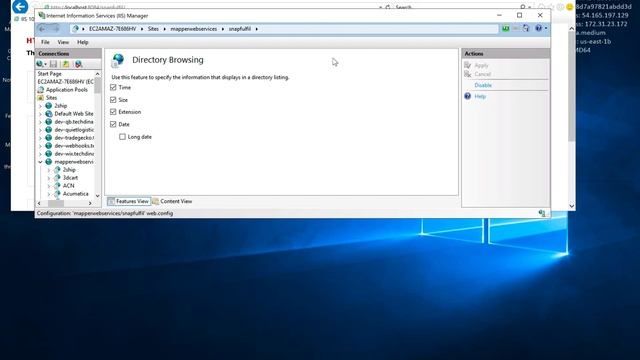The height and width of the screenshot is (360, 640).
Task: Click the mapperwebservices breadcrumb segment
Action: pos(193,29)
